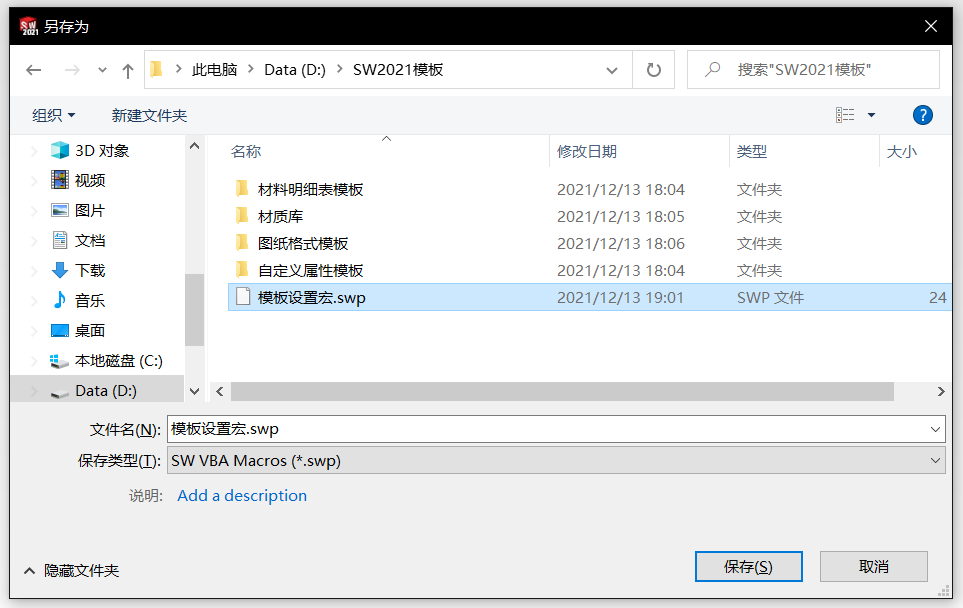This screenshot has height=608, width=963.
Task: Select the 材料明细表模板 folder
Action: point(310,189)
